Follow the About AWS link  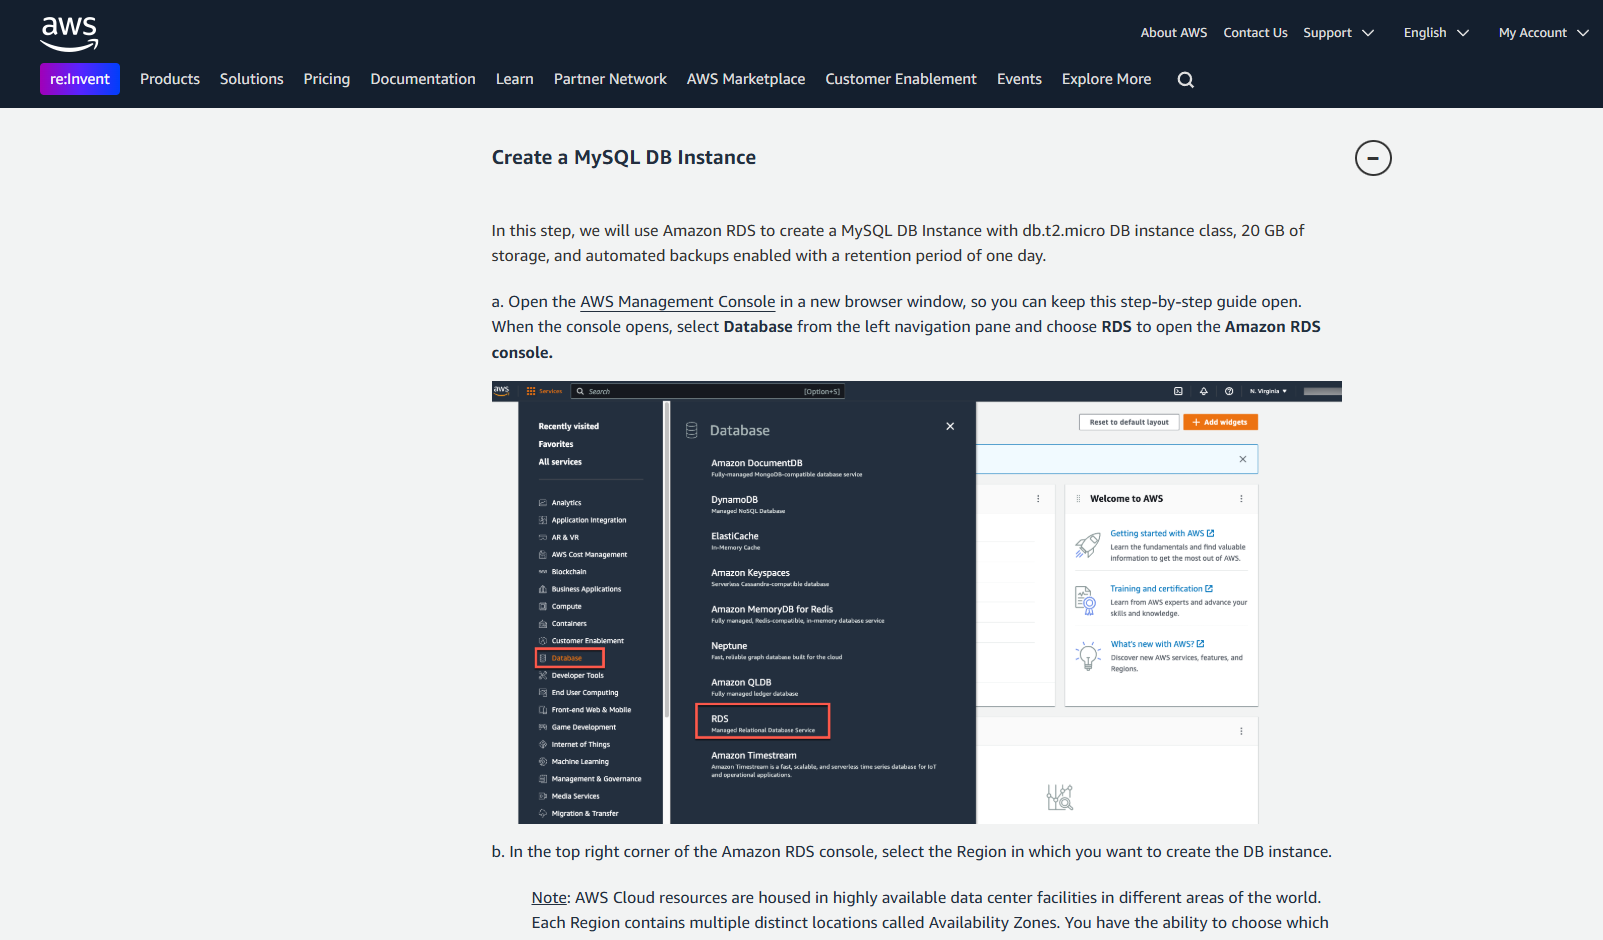click(x=1174, y=33)
